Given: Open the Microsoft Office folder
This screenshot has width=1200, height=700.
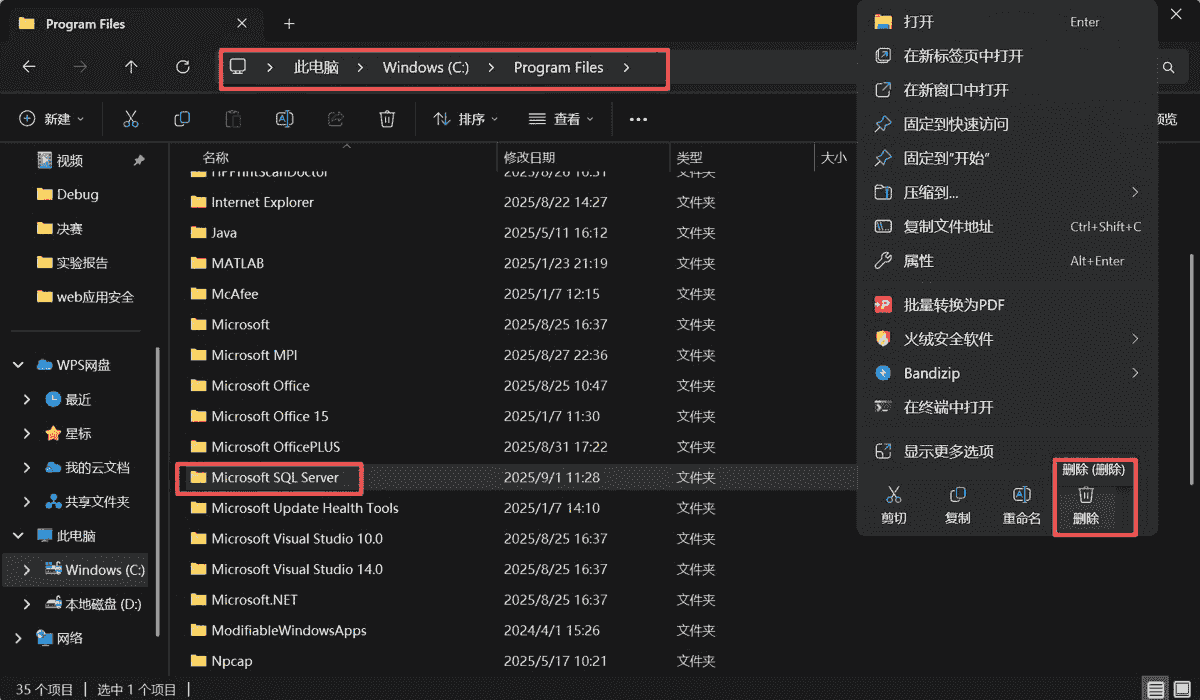Looking at the screenshot, I should [x=260, y=386].
